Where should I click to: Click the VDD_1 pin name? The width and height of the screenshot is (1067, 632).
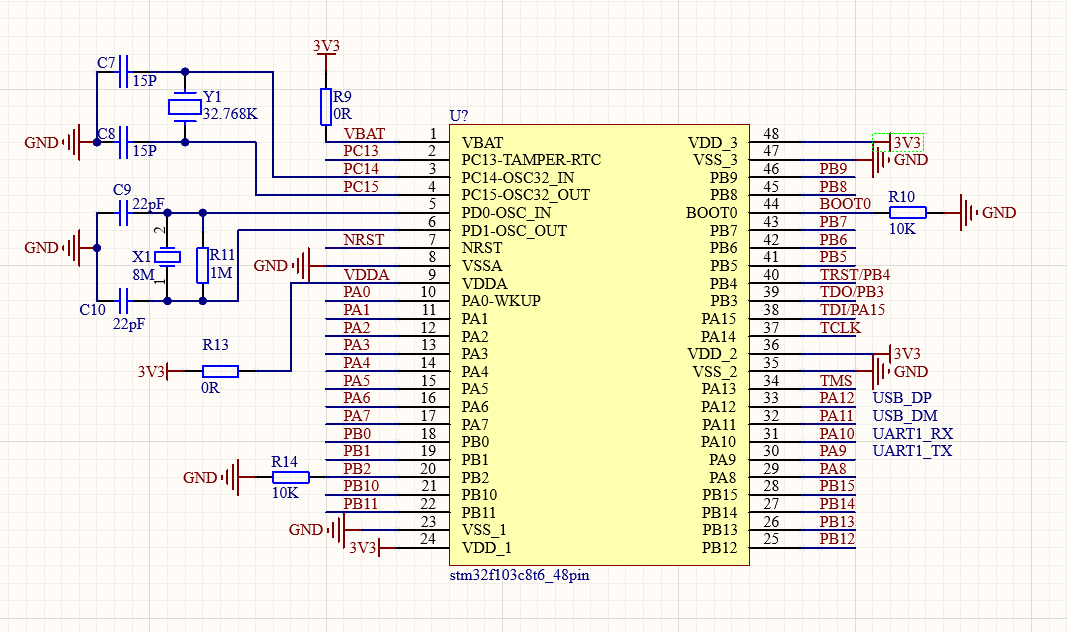coord(487,547)
